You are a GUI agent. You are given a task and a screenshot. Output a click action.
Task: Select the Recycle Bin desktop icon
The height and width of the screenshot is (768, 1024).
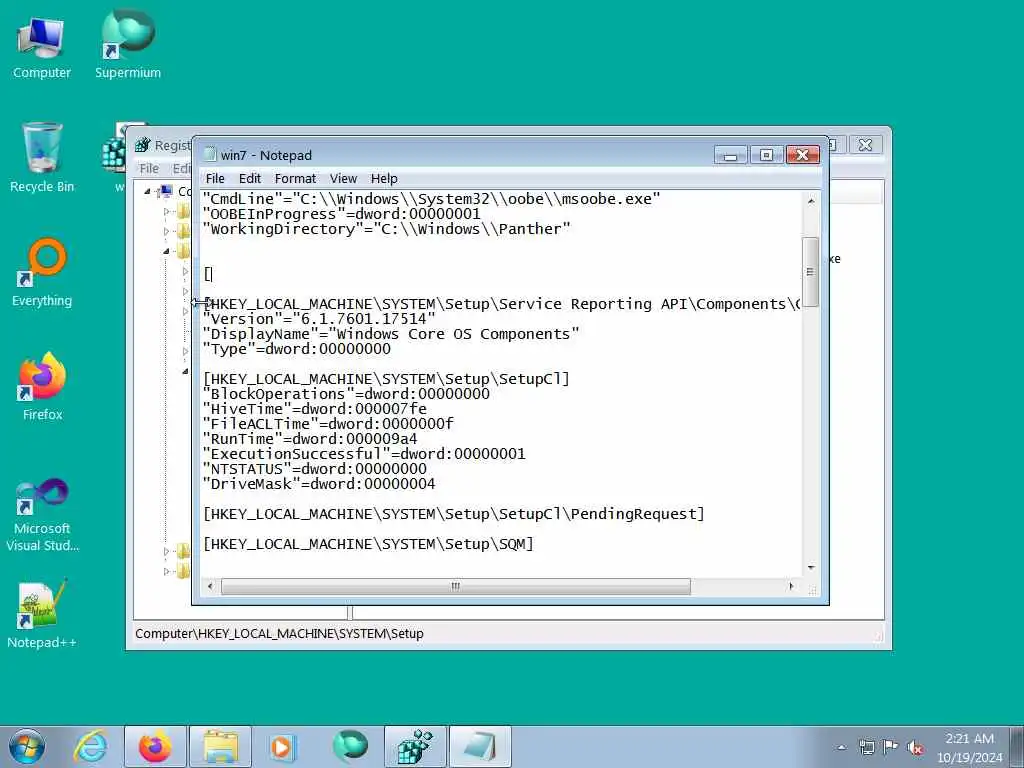coord(42,158)
